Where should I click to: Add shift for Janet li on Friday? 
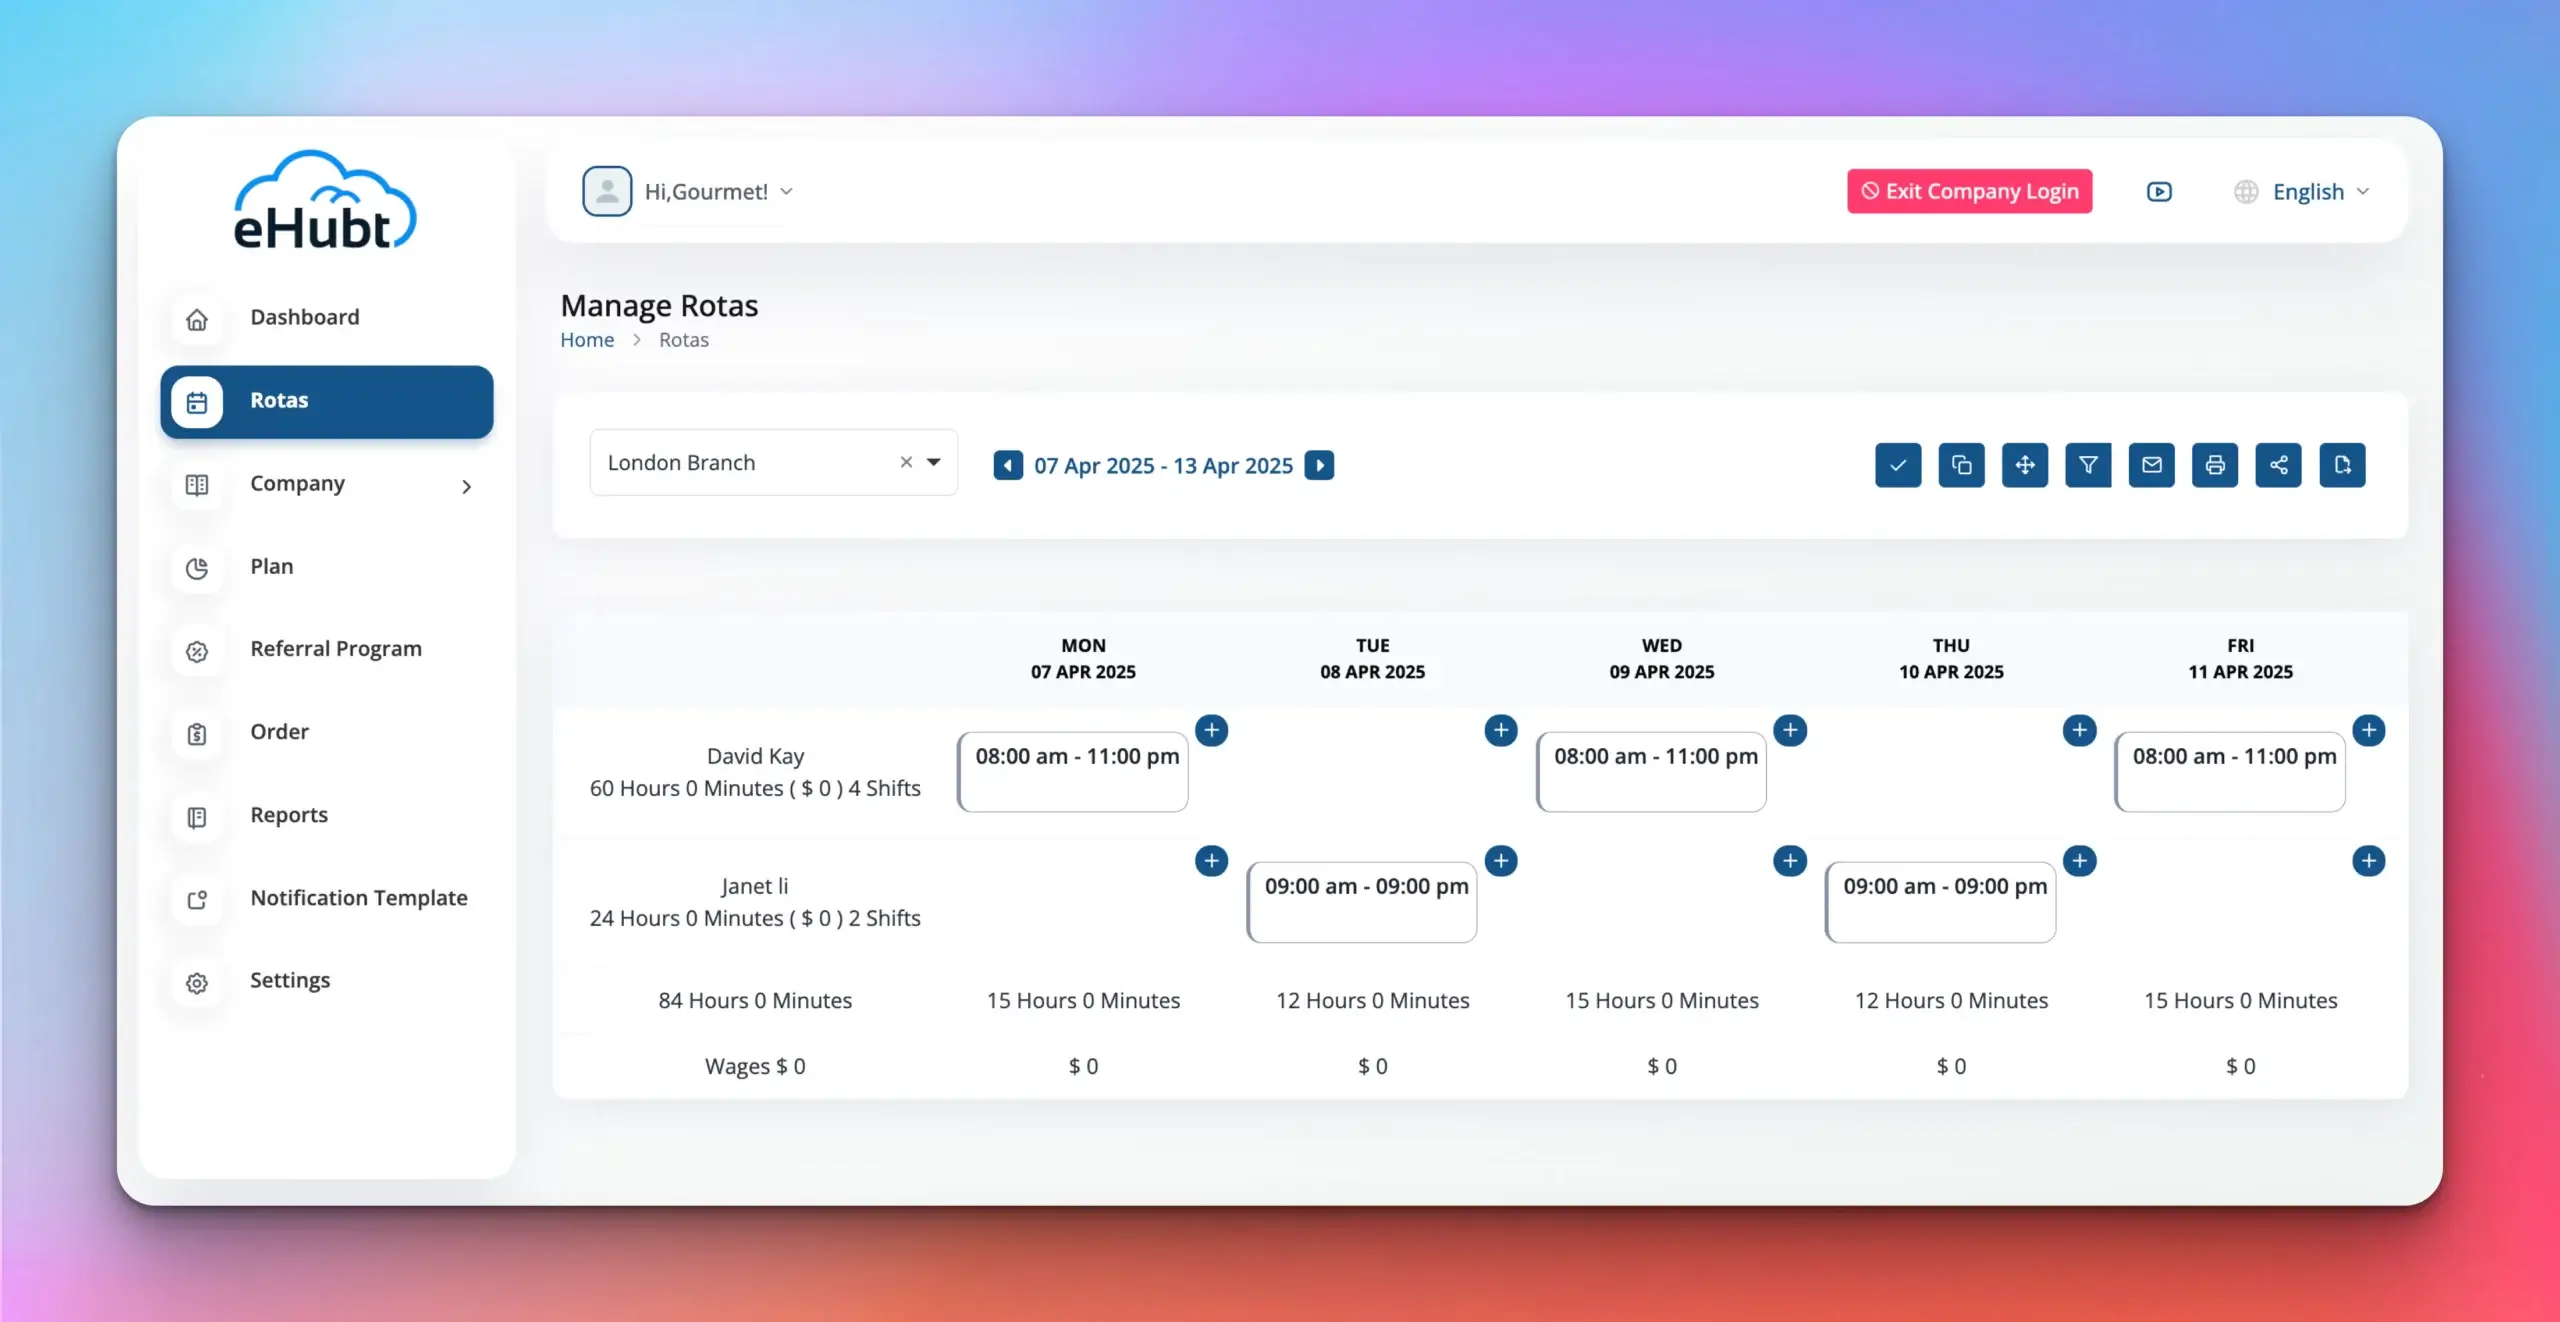pos(2368,861)
